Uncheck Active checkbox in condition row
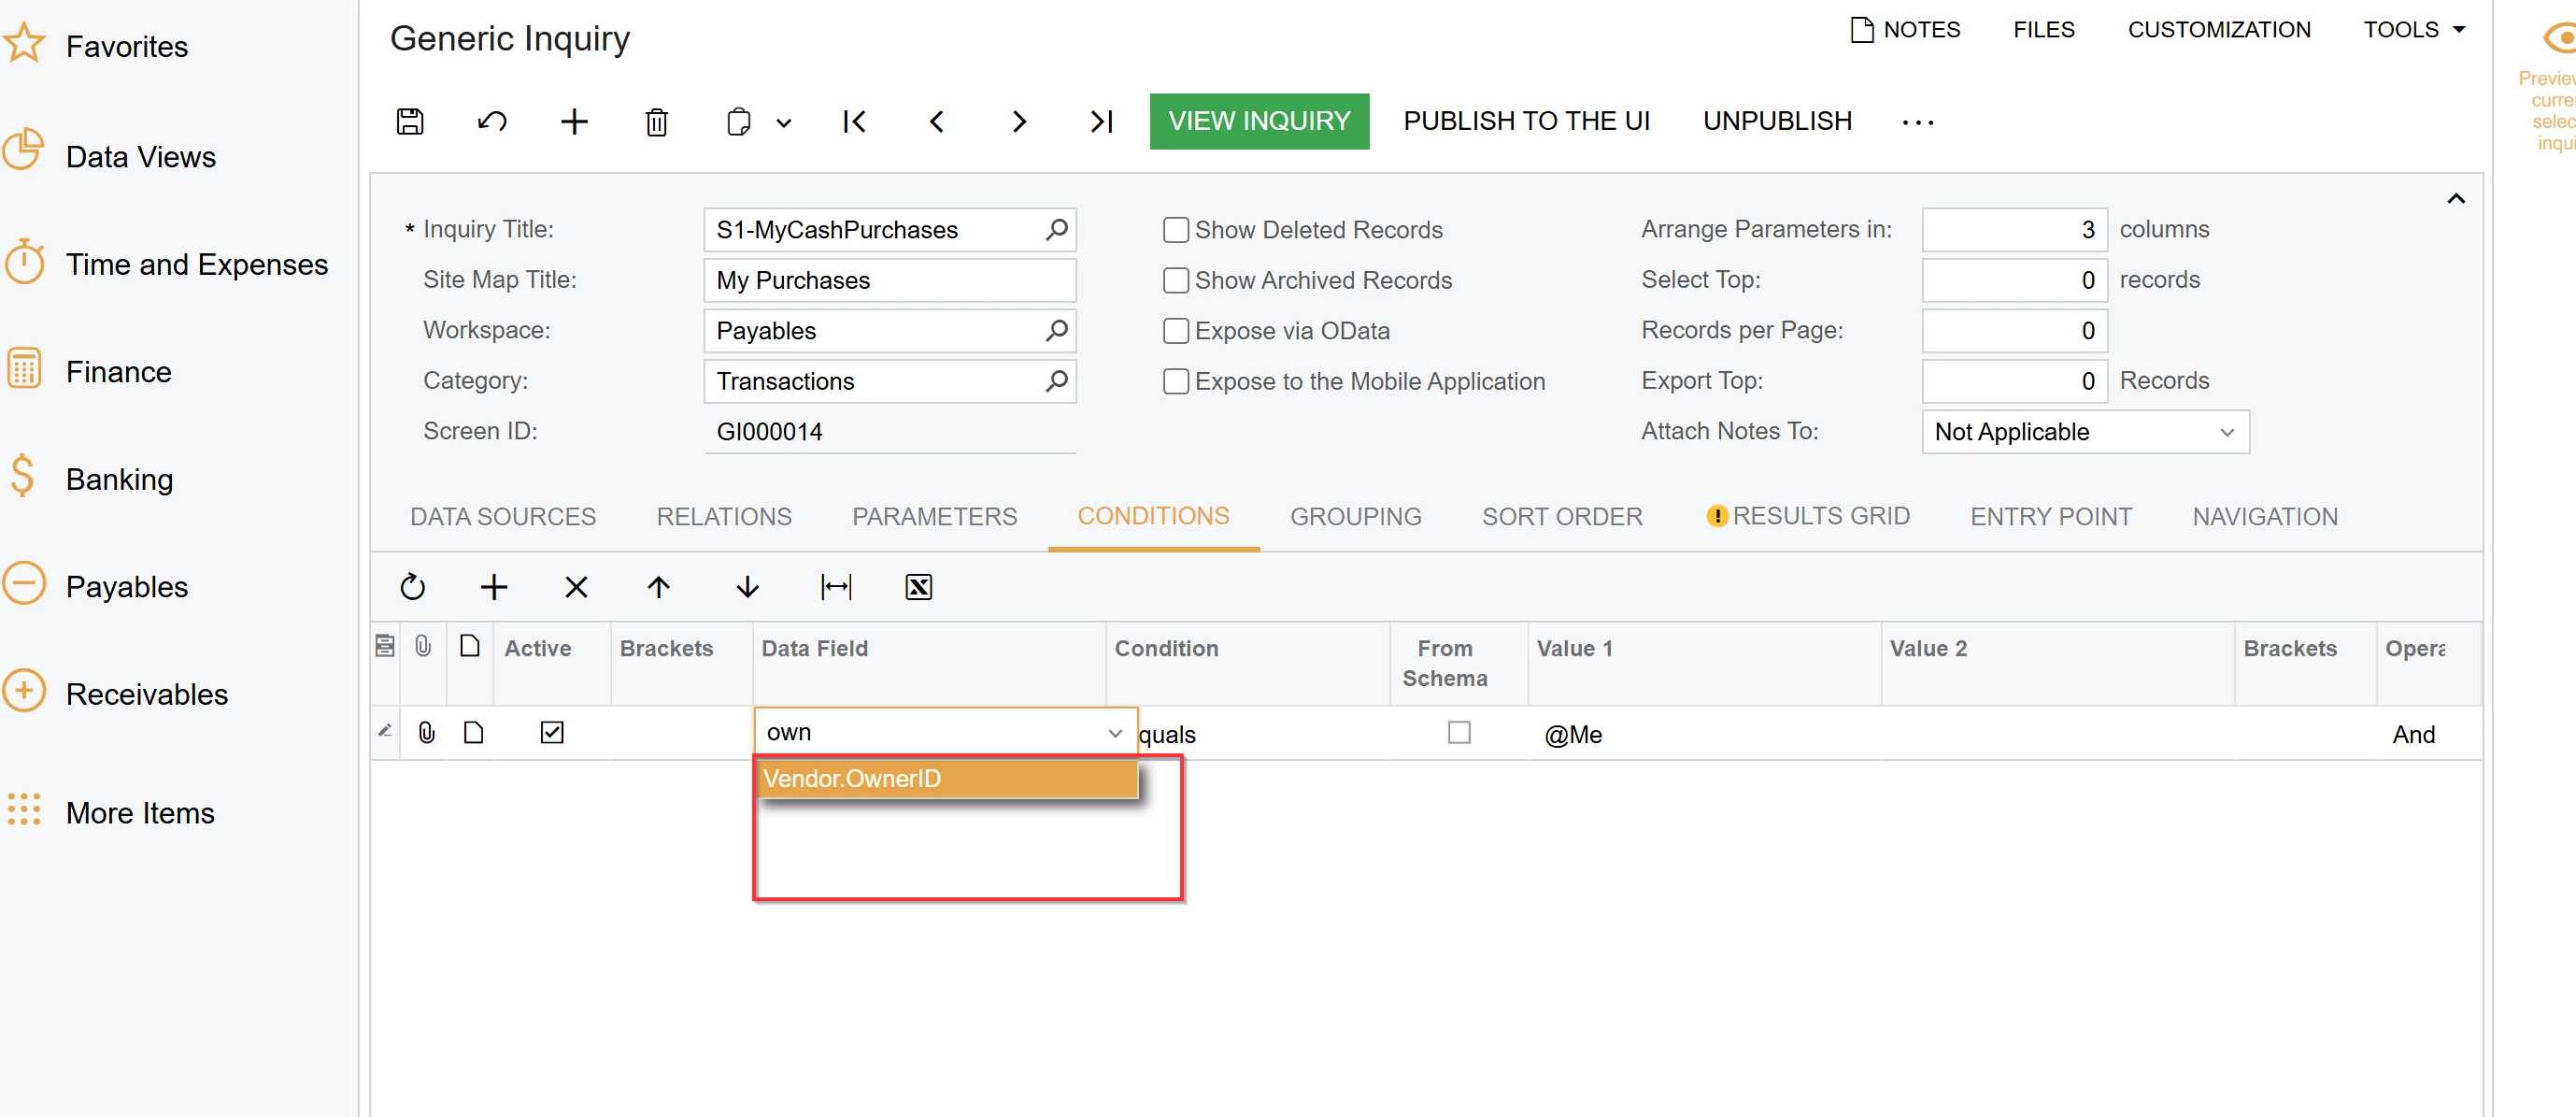2576x1117 pixels. 552,733
